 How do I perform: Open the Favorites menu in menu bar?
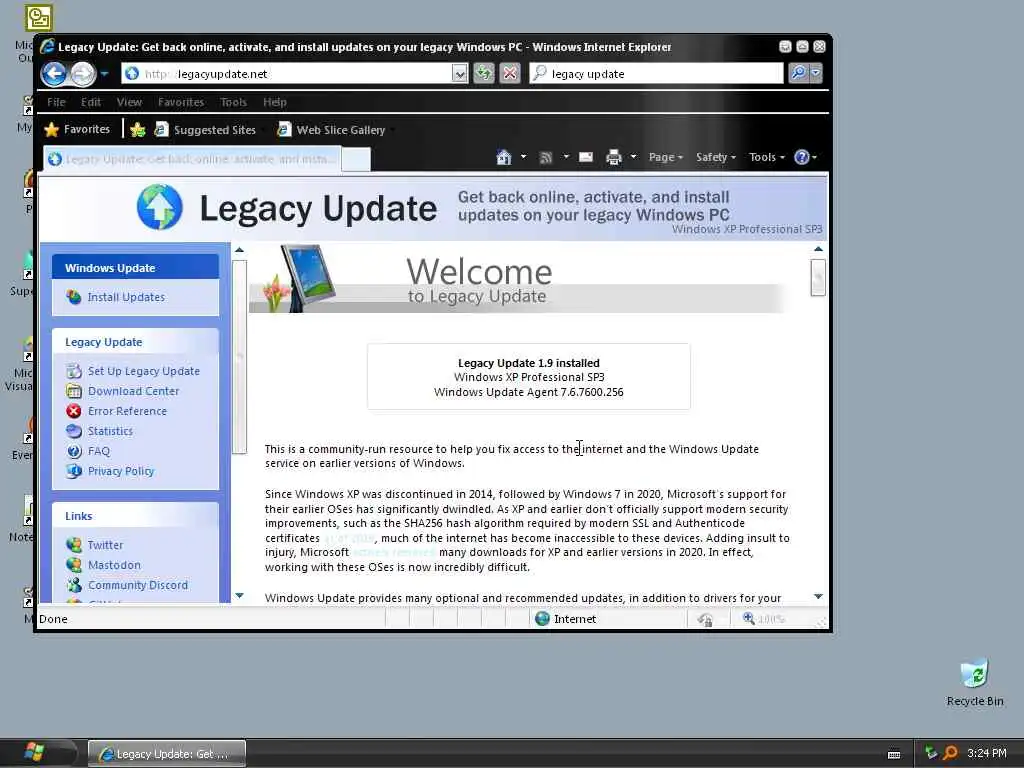click(x=181, y=102)
